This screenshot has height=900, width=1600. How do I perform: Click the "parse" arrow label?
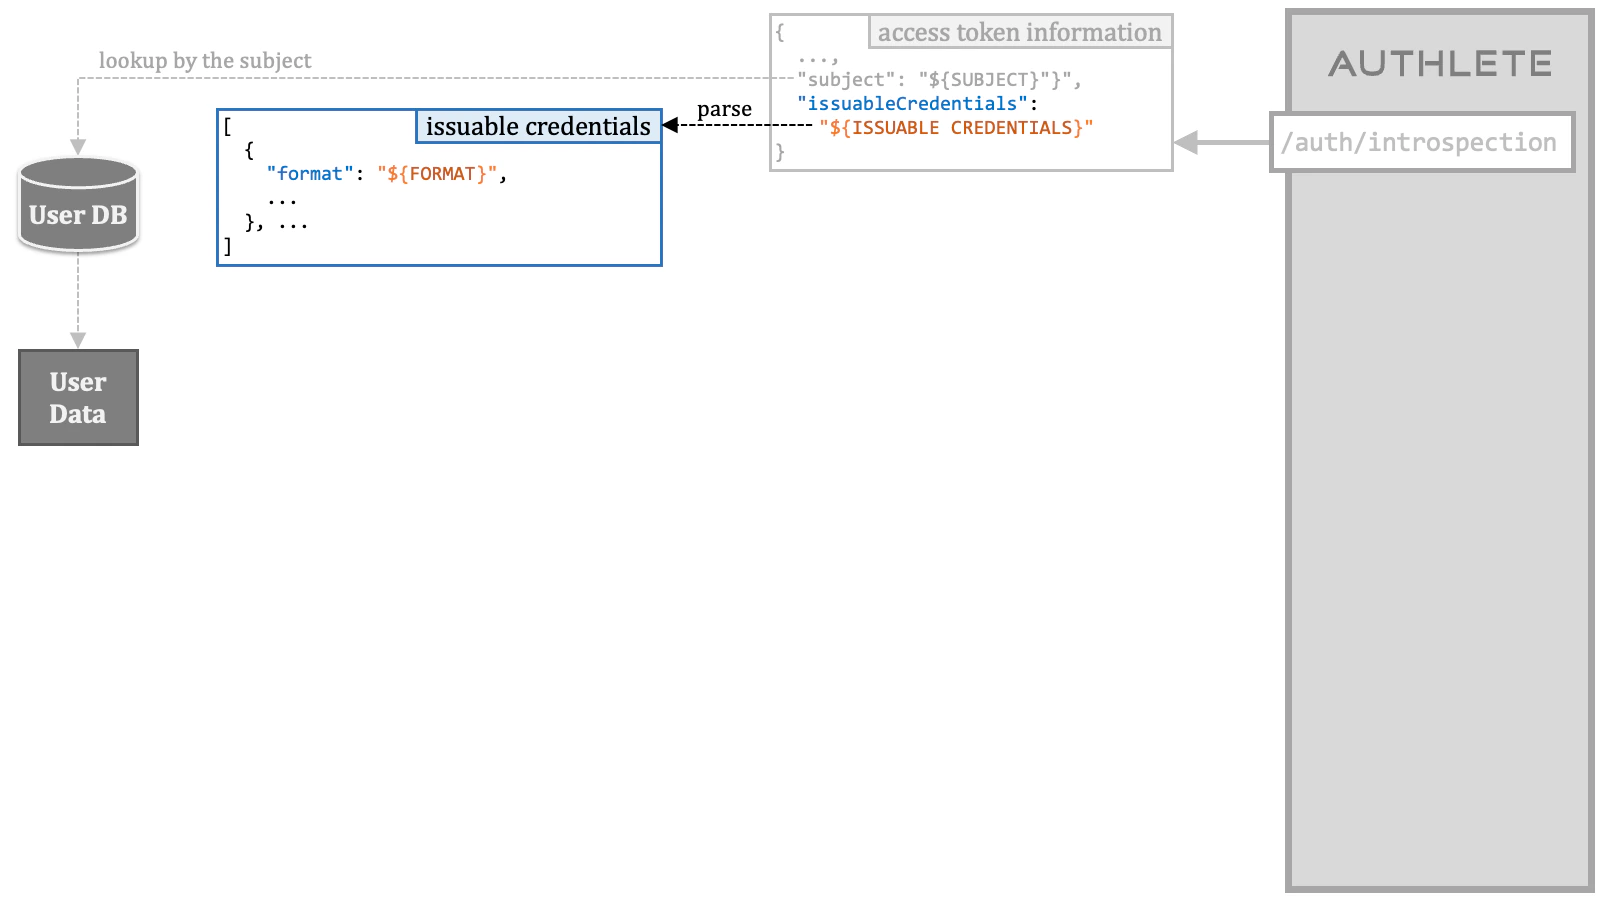pyautogui.click(x=724, y=109)
